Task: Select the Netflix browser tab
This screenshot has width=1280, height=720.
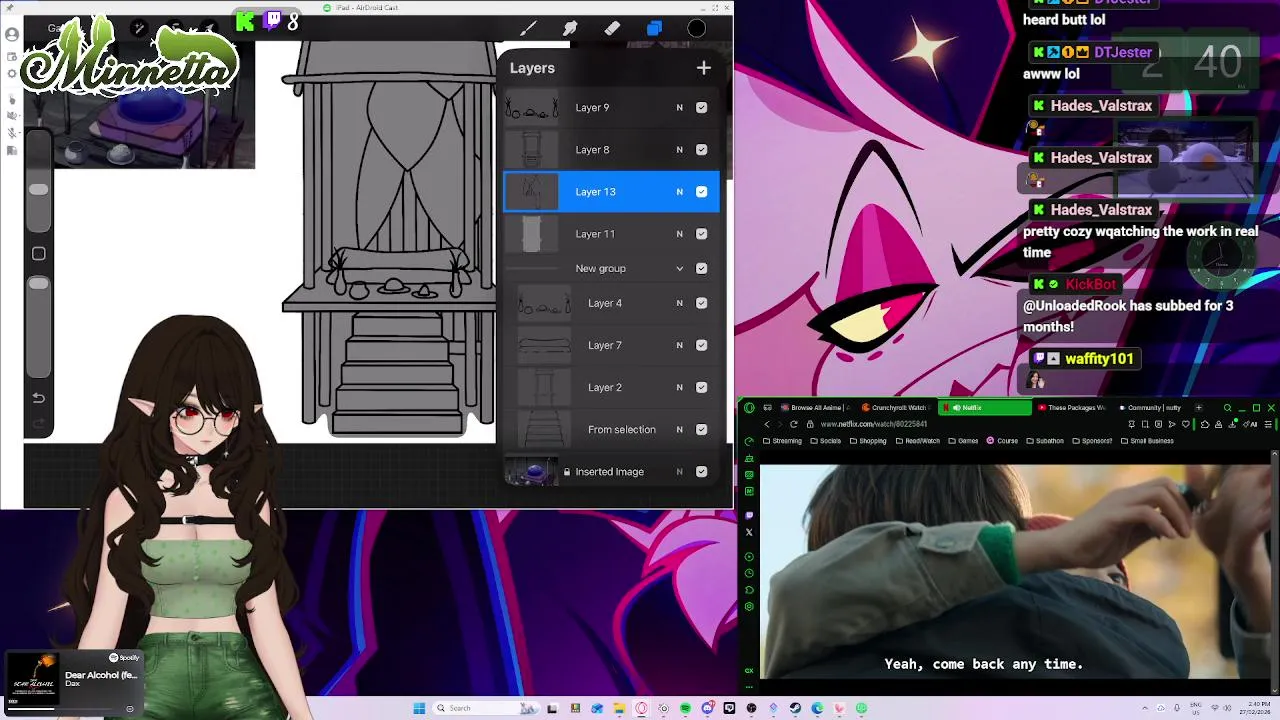Action: tap(984, 407)
